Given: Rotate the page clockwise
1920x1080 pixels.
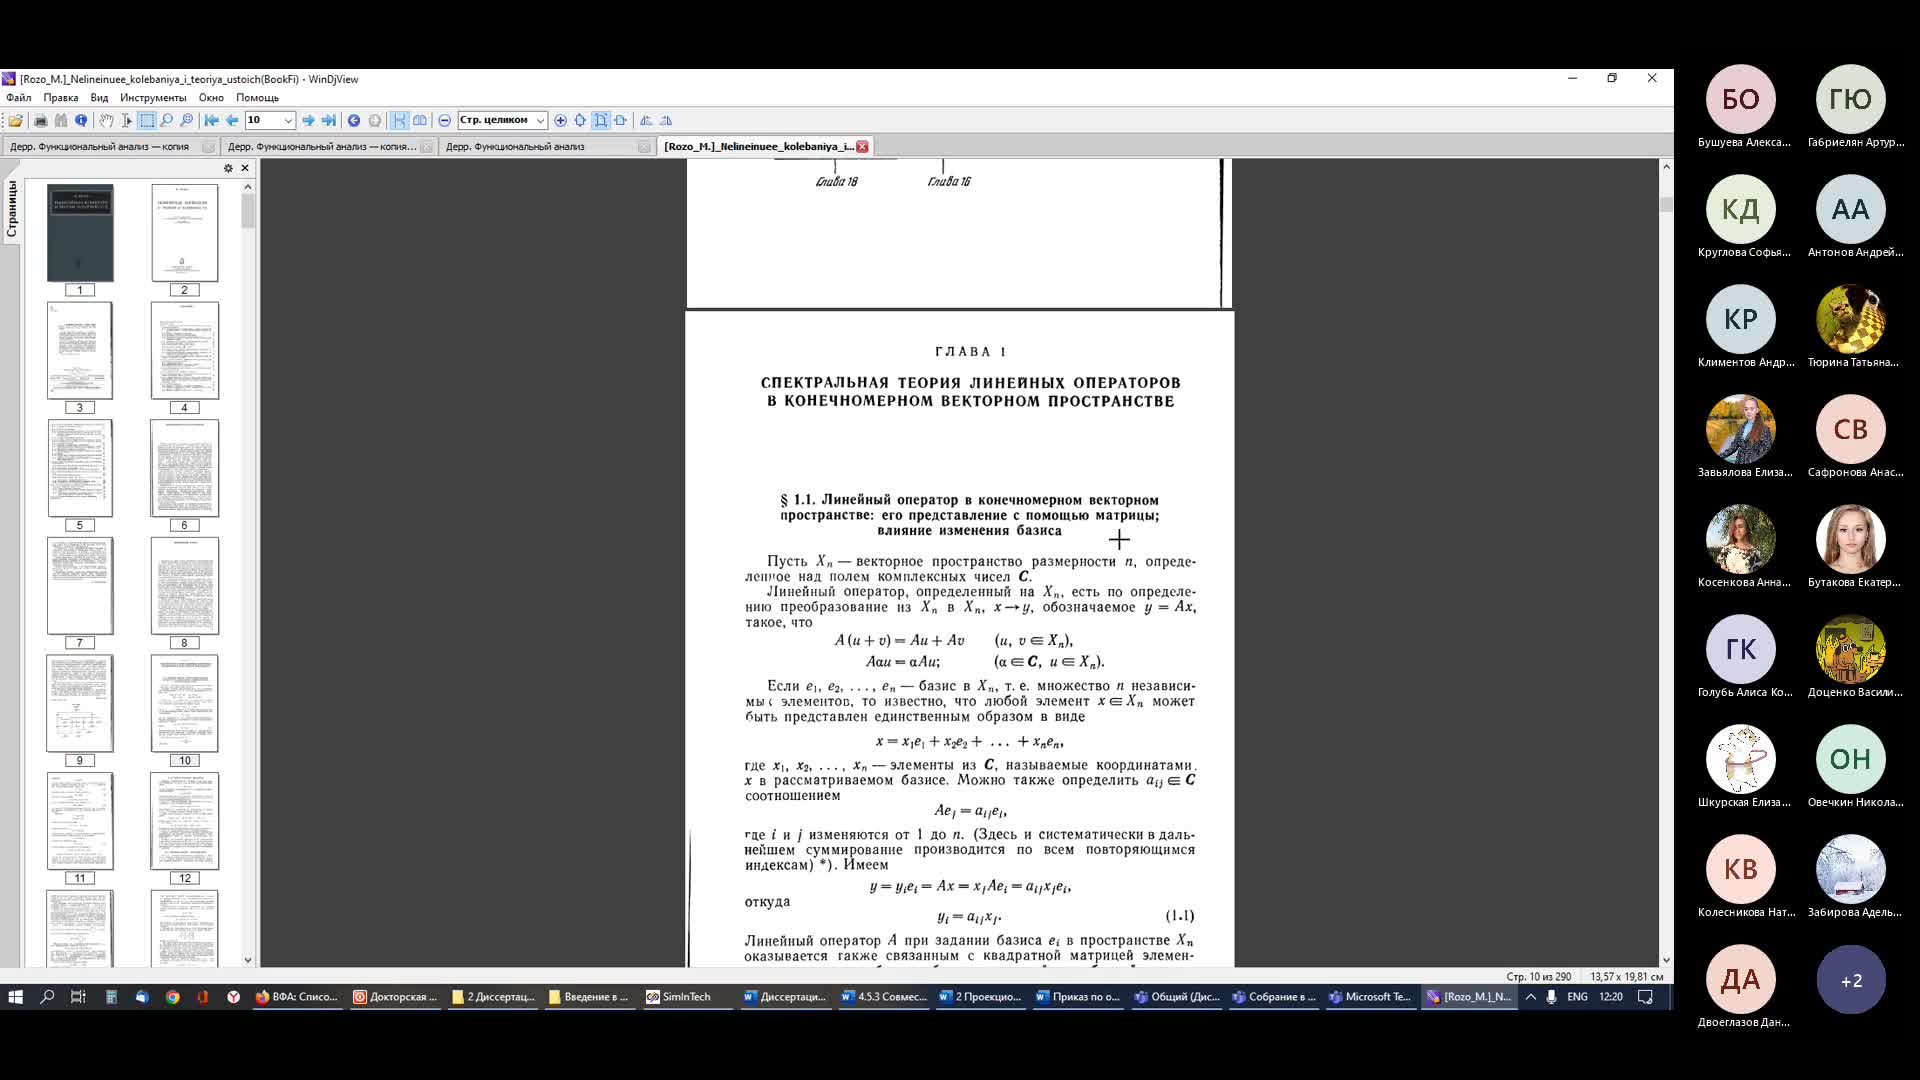Looking at the screenshot, I should (666, 120).
